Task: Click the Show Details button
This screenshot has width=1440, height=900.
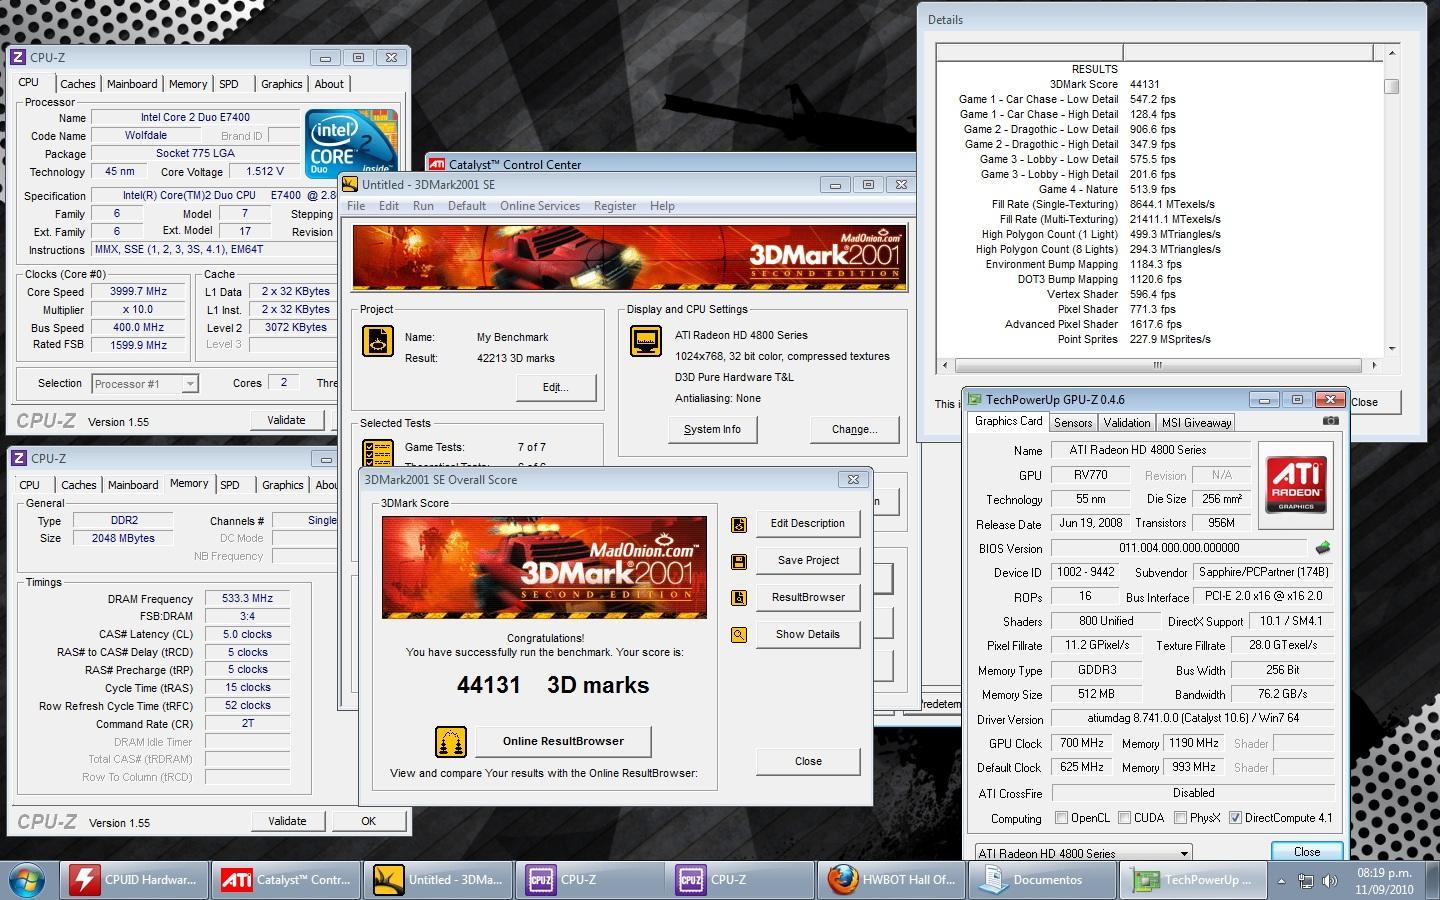Action: (808, 634)
